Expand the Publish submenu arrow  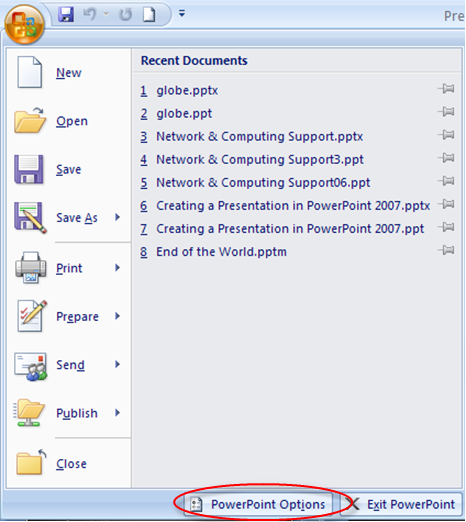pyautogui.click(x=117, y=413)
